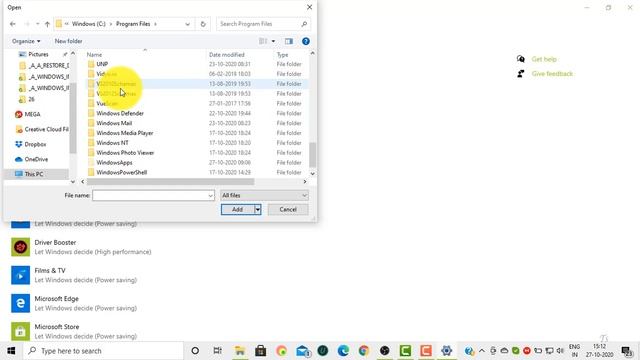Sort by Date modified column
The width and height of the screenshot is (640, 360).
(227, 55)
